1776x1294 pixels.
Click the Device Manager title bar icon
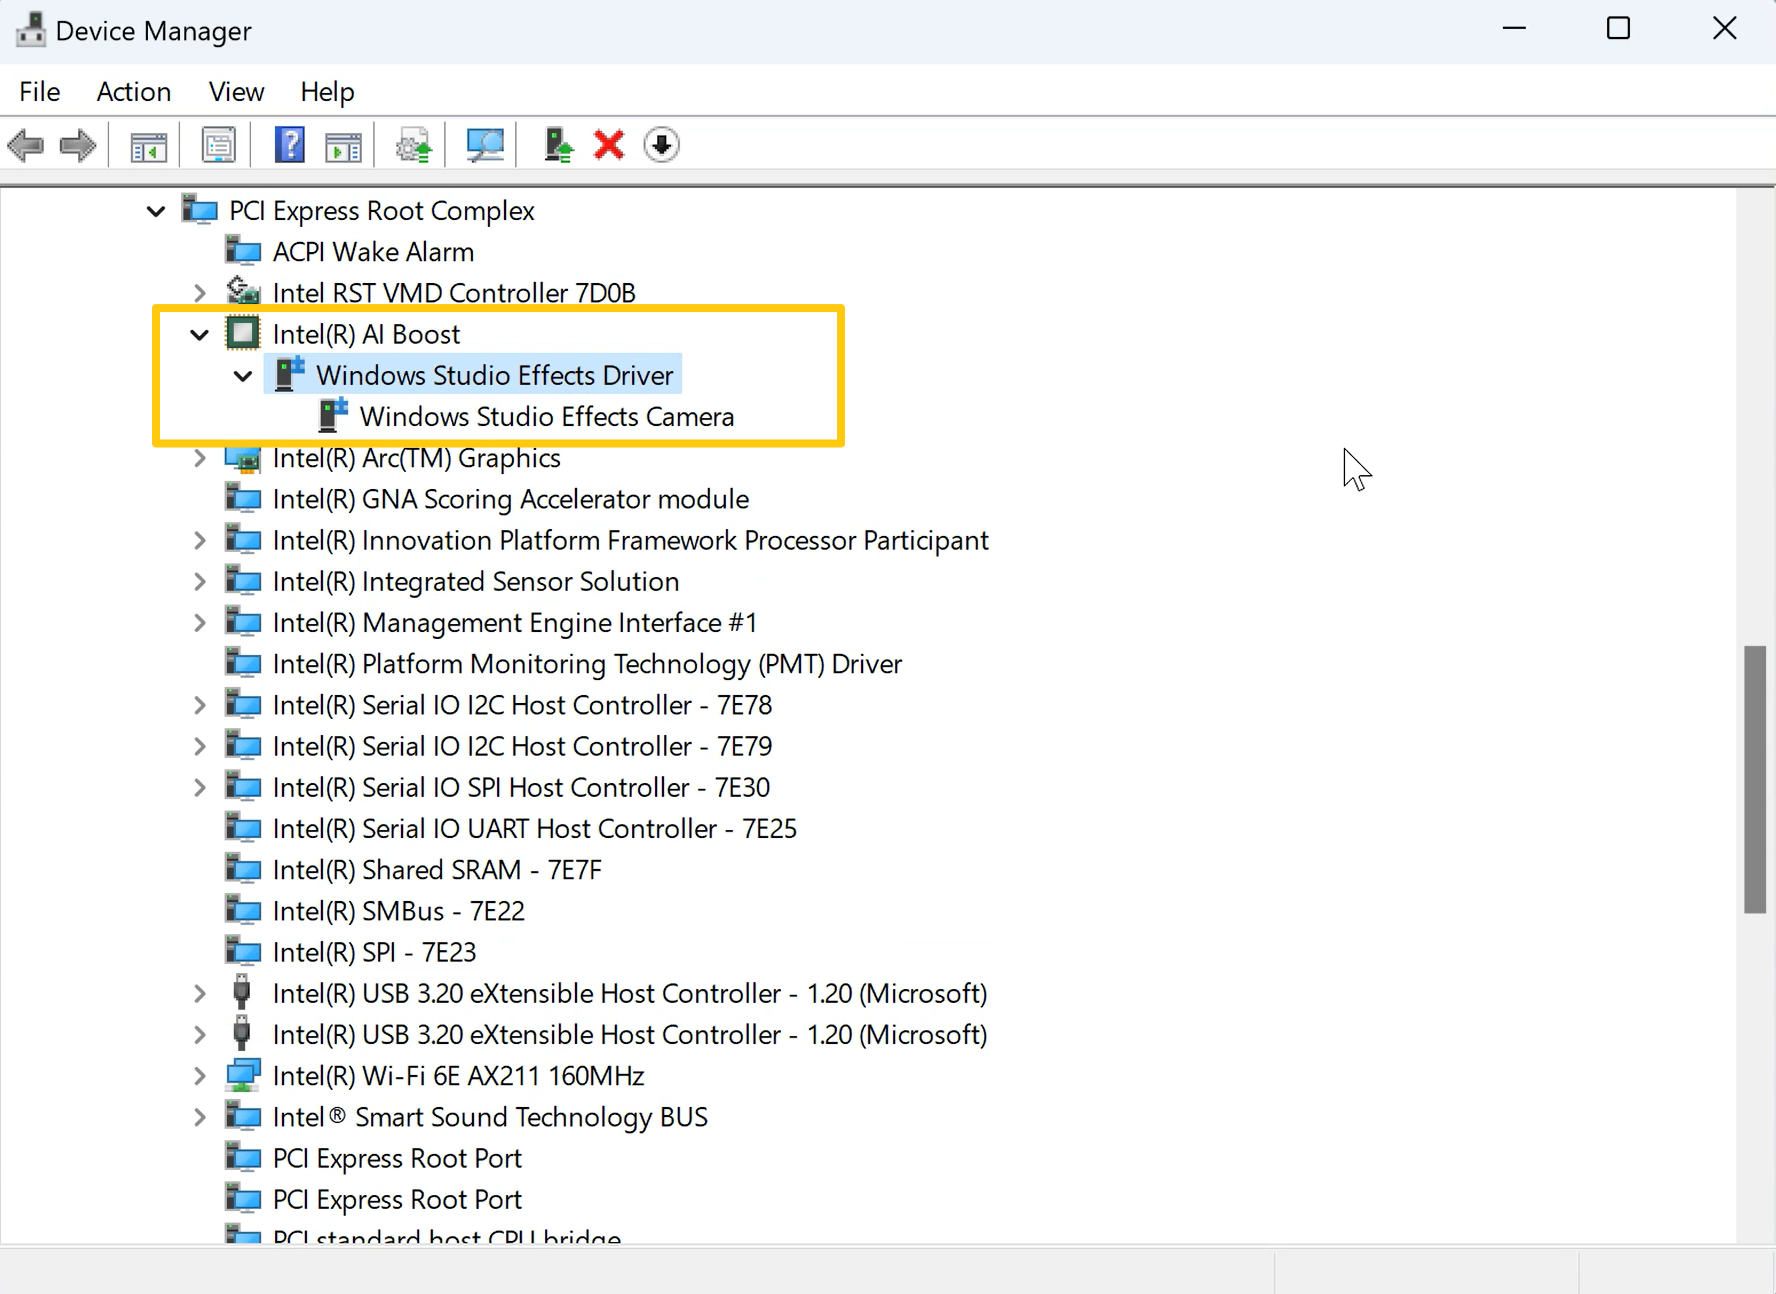(31, 30)
